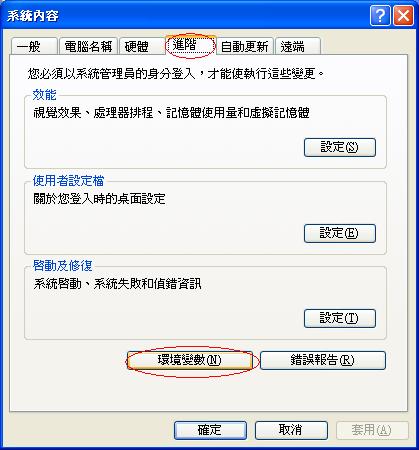
Task: Open the 電腦名稱 tab
Action: [x=88, y=46]
